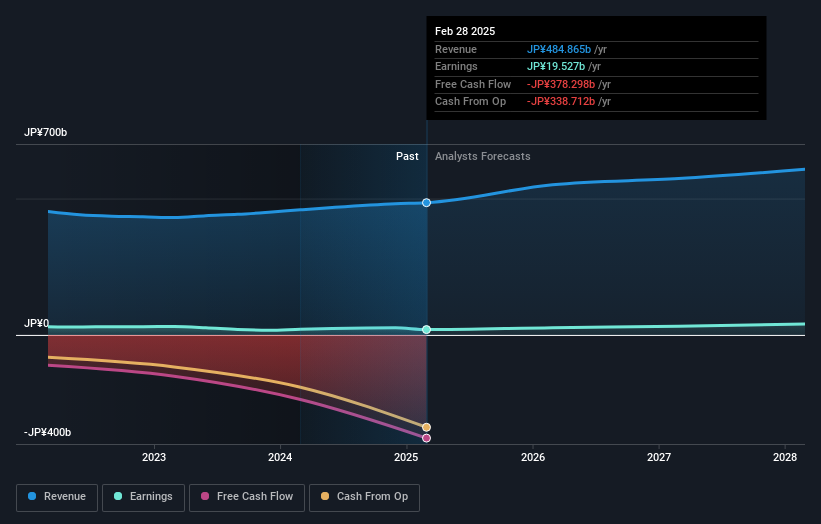The image size is (821, 524).
Task: Toggle the Earnings legend series
Action: [x=143, y=497]
